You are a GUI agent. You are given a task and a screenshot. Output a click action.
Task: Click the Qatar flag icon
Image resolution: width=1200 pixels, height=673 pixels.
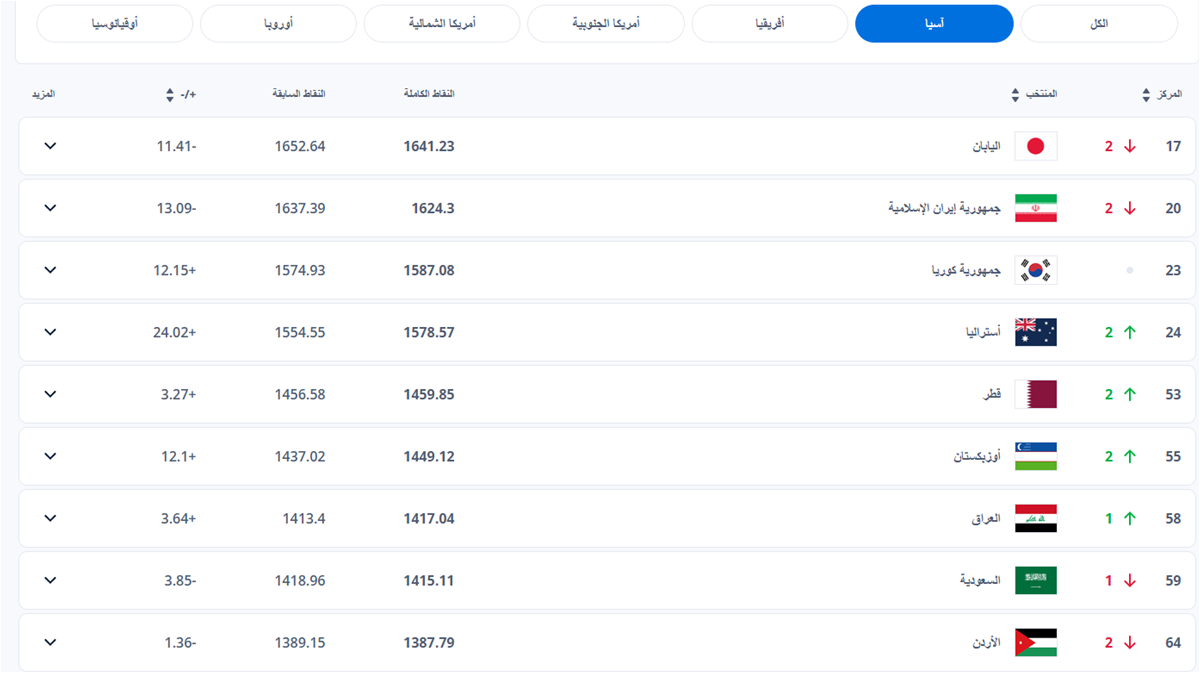(x=1035, y=394)
